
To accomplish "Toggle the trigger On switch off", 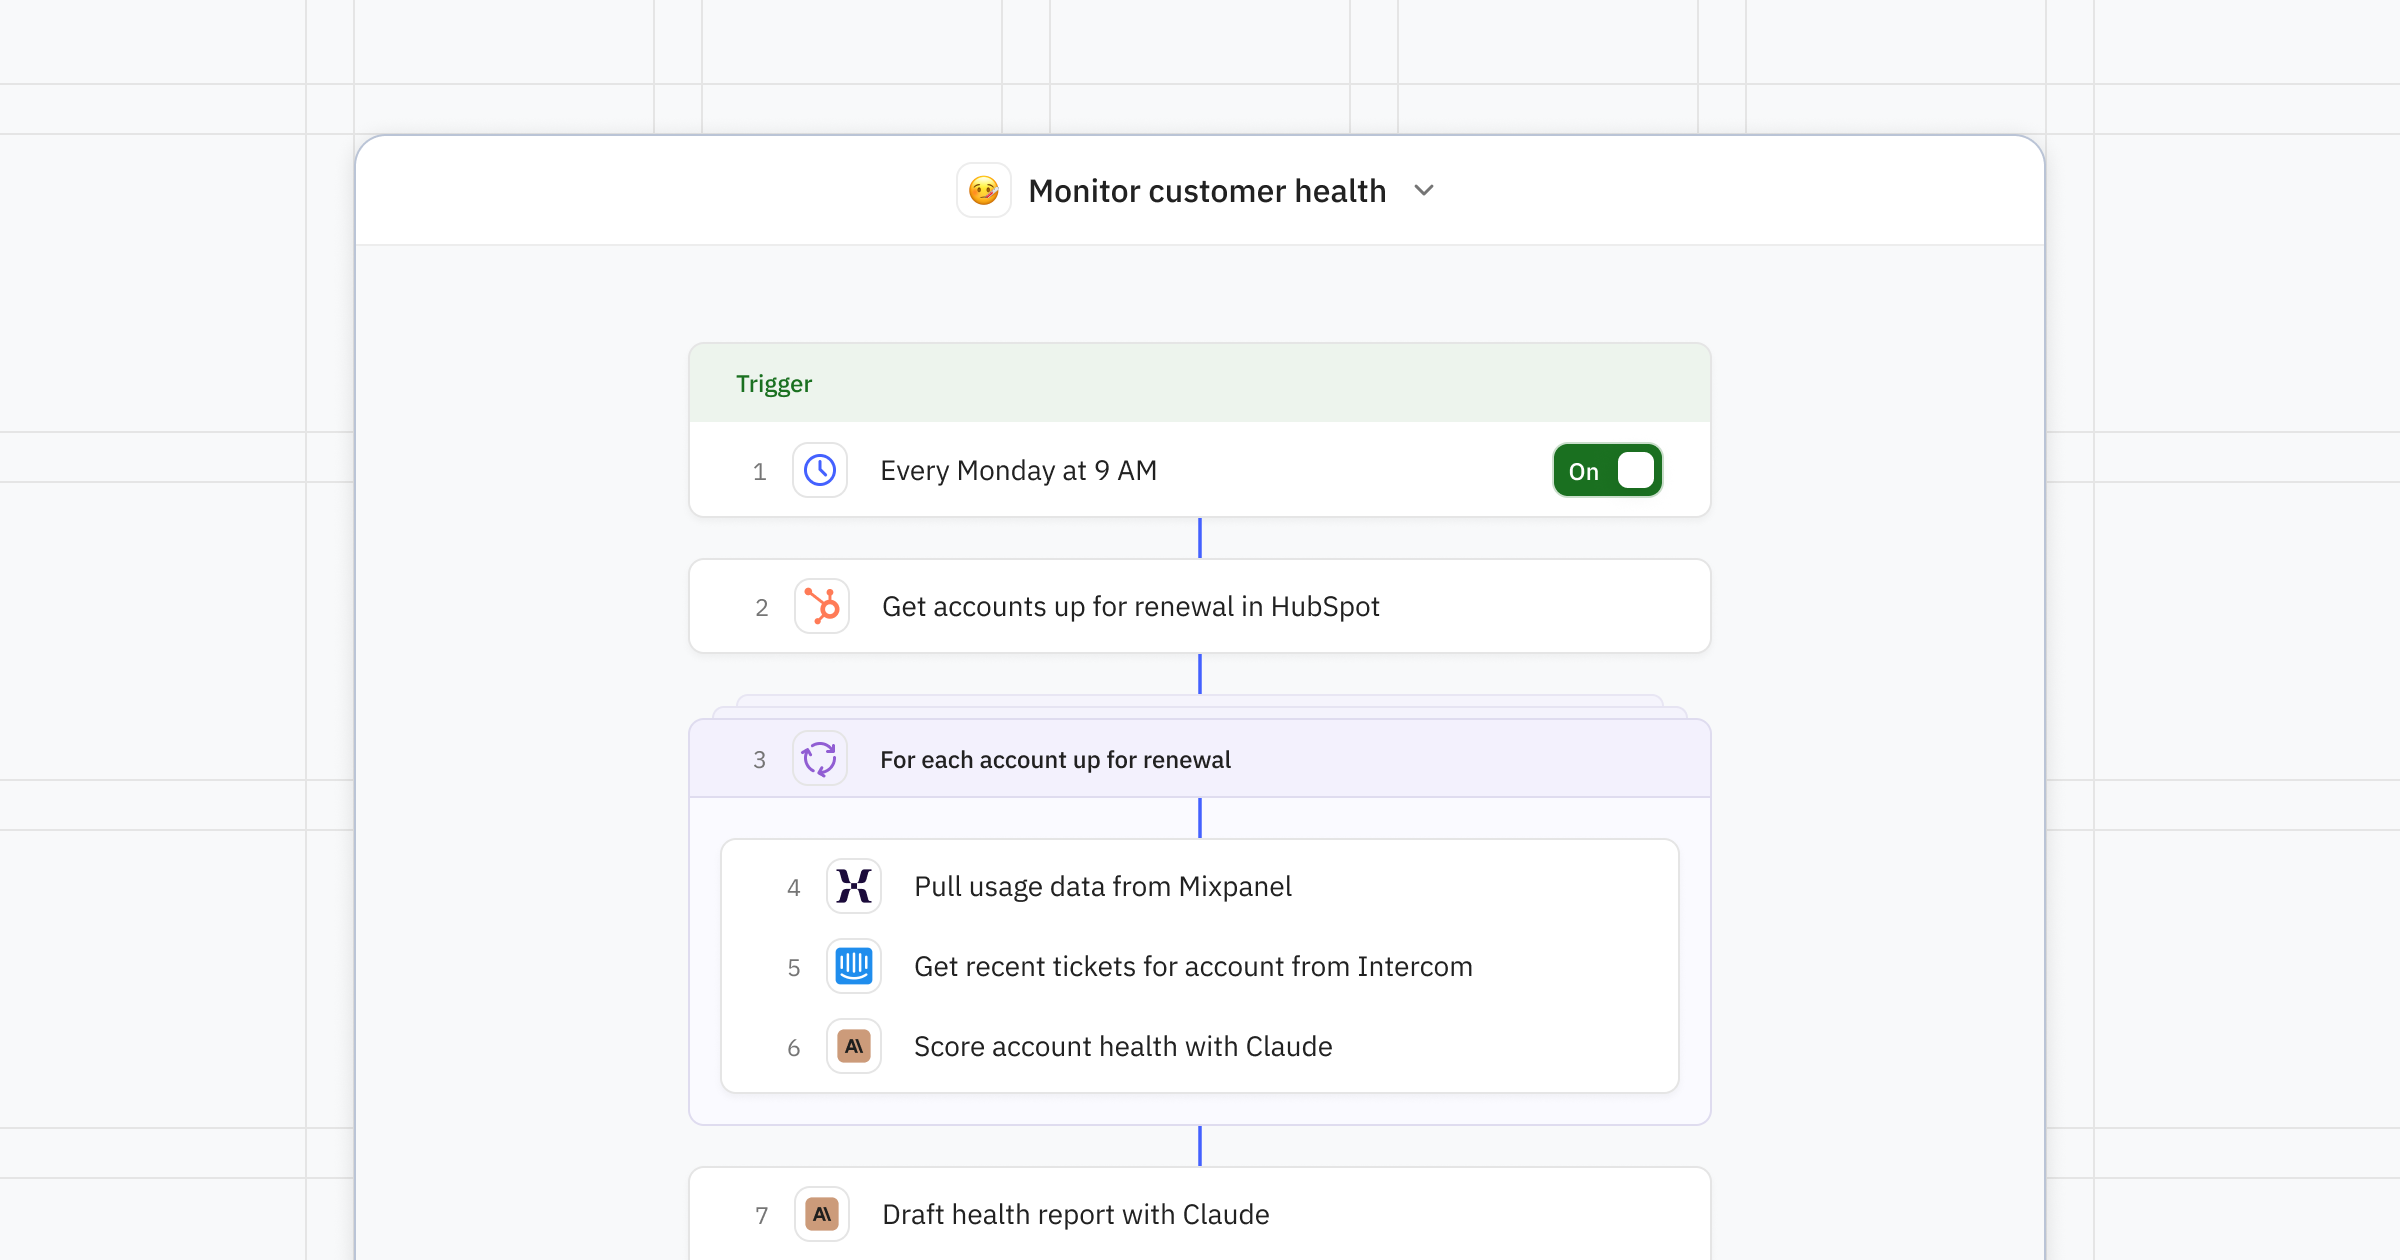I will click(x=1607, y=470).
